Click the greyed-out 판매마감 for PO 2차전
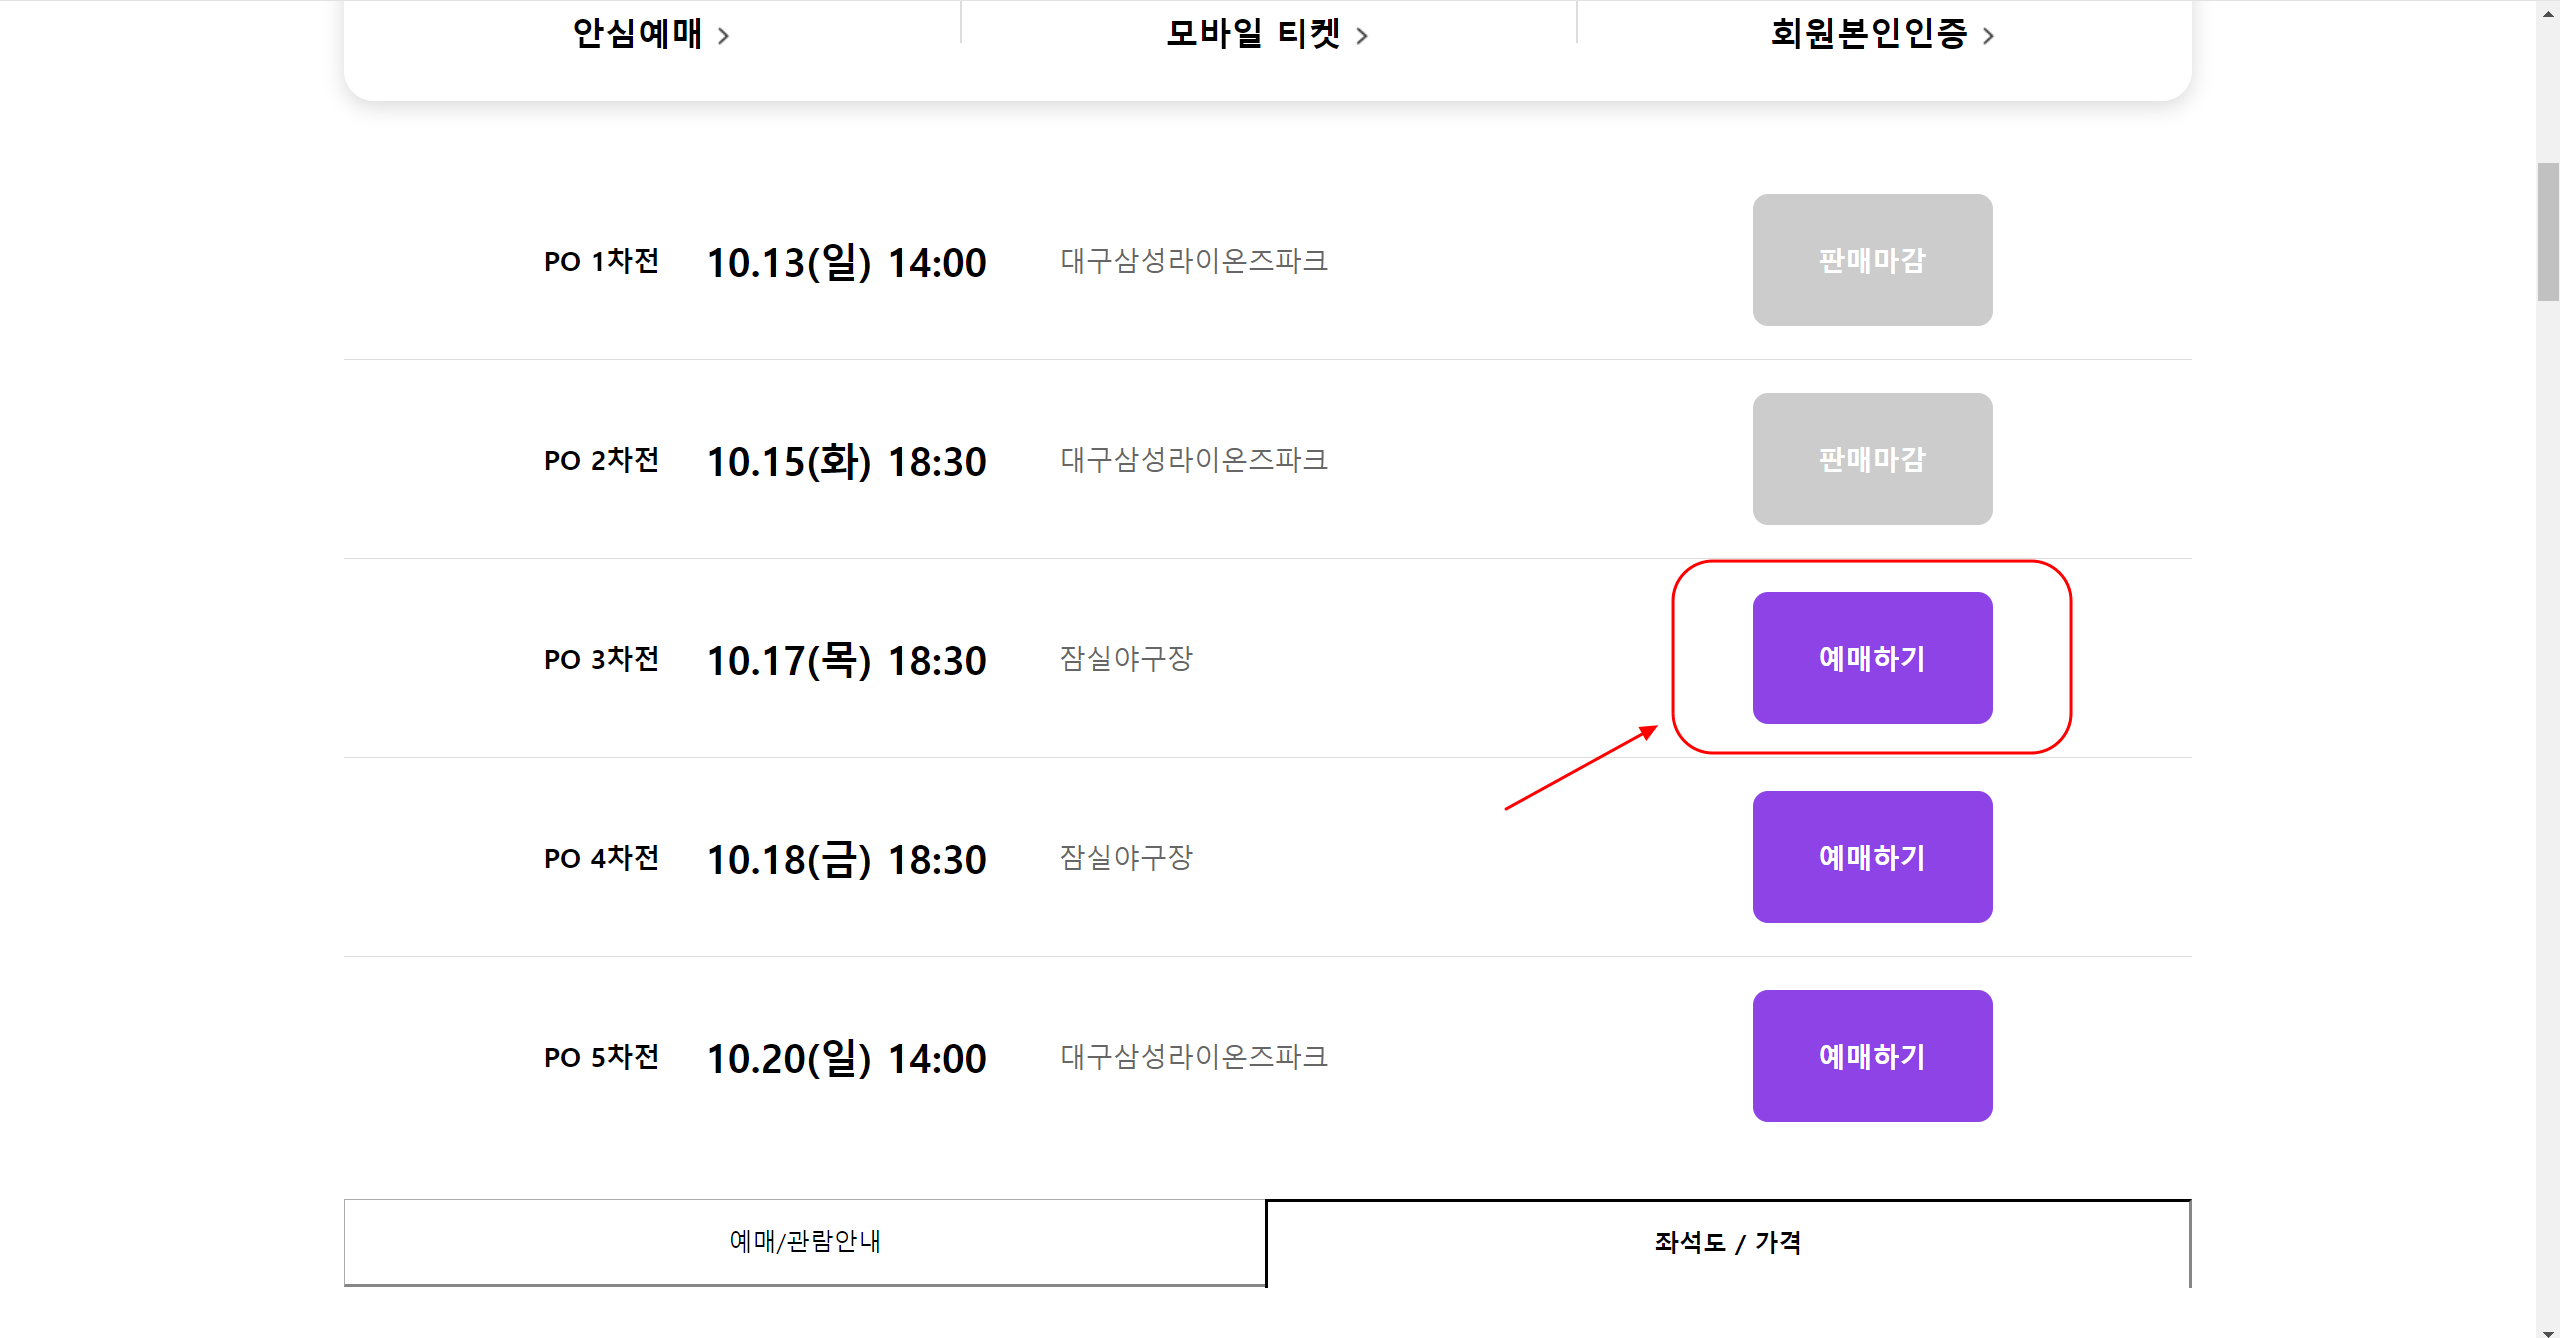Viewport: 2560px width, 1338px height. [x=1872, y=459]
